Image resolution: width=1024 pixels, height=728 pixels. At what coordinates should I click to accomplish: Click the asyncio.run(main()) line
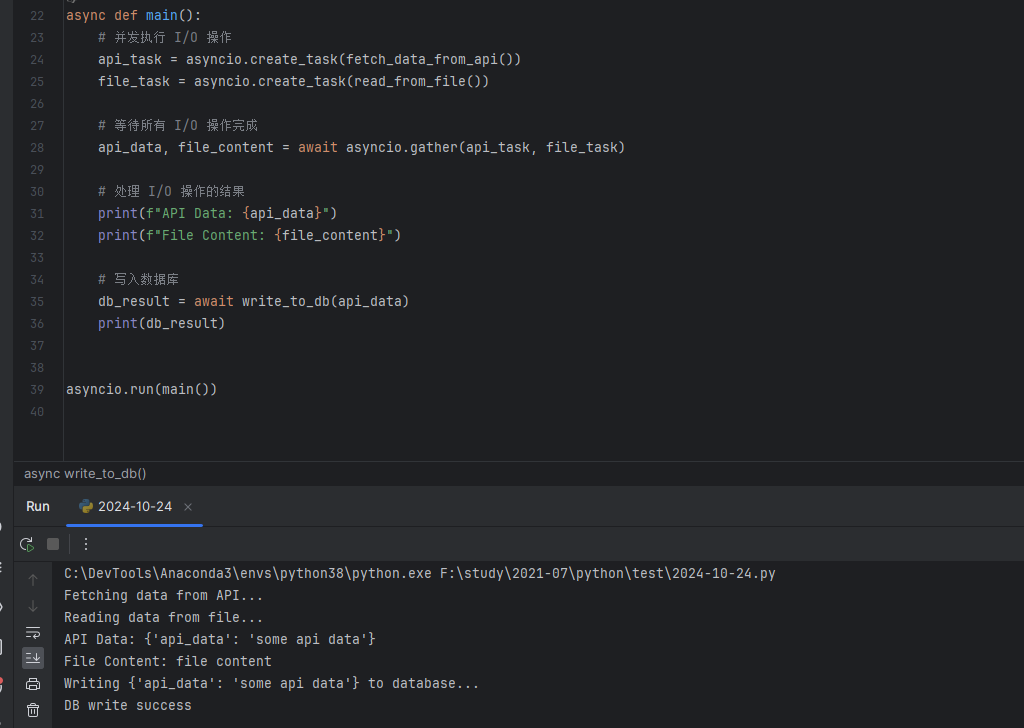click(141, 389)
